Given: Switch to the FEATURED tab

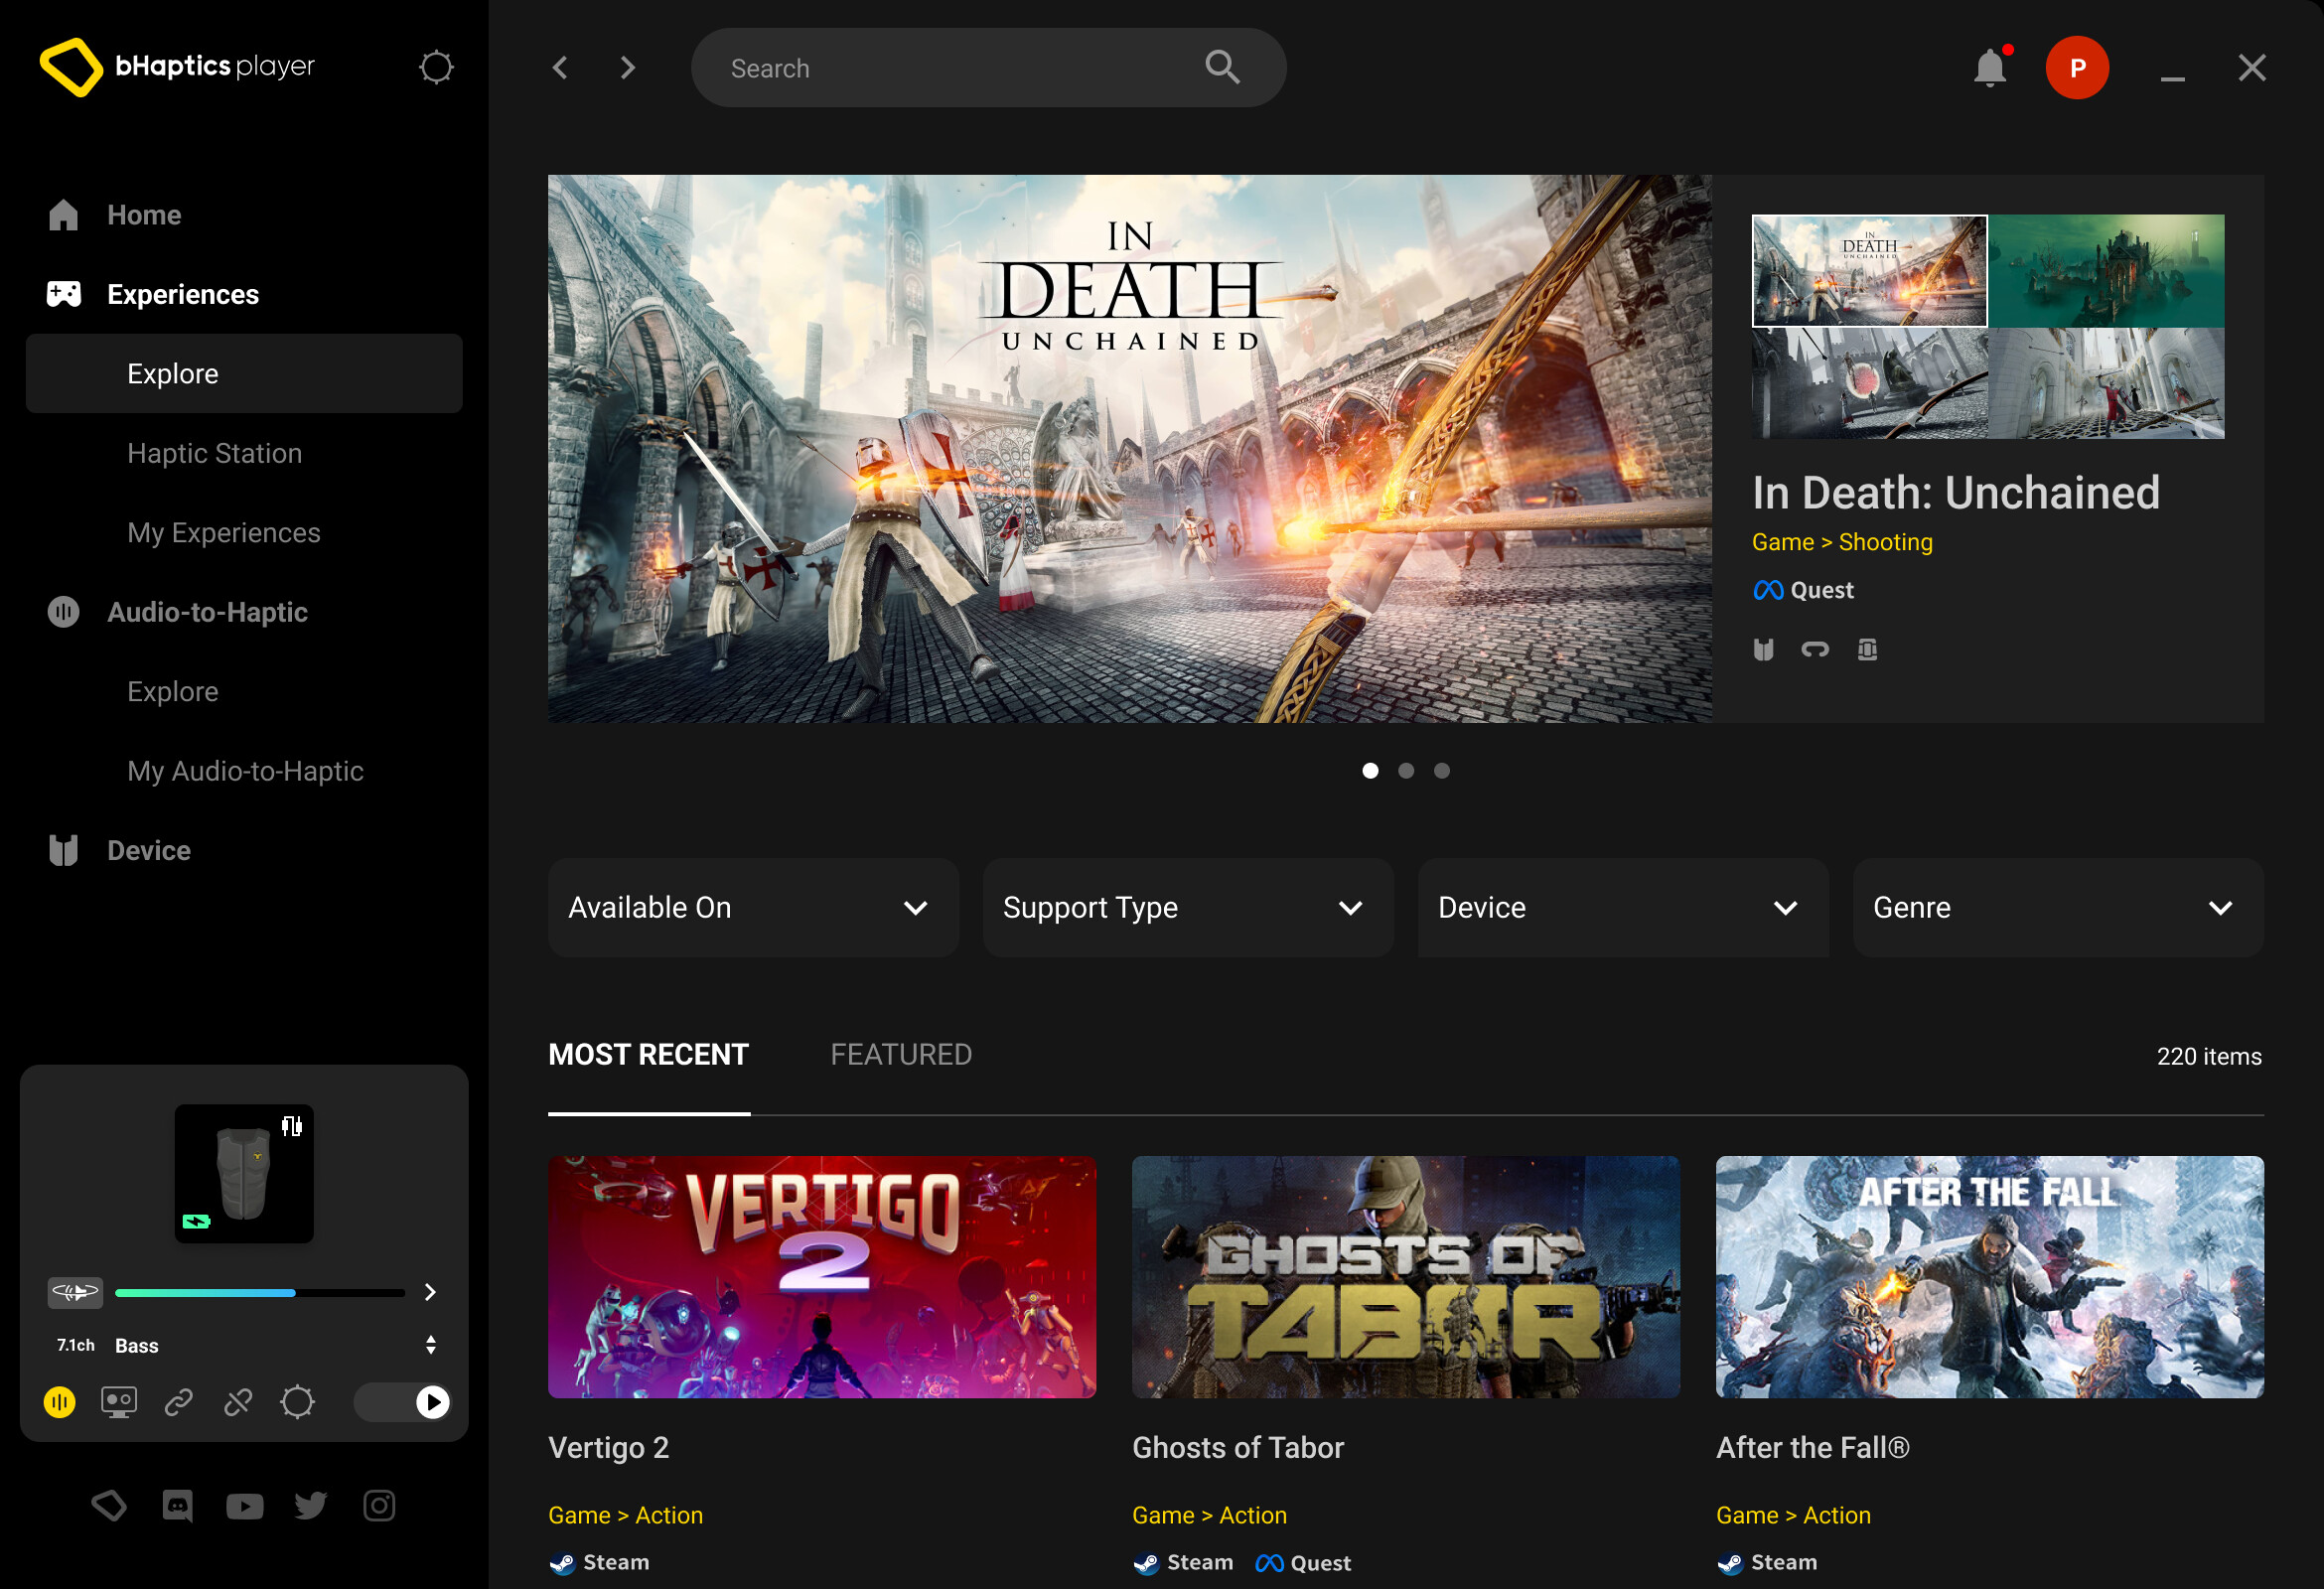Looking at the screenshot, I should [900, 1053].
